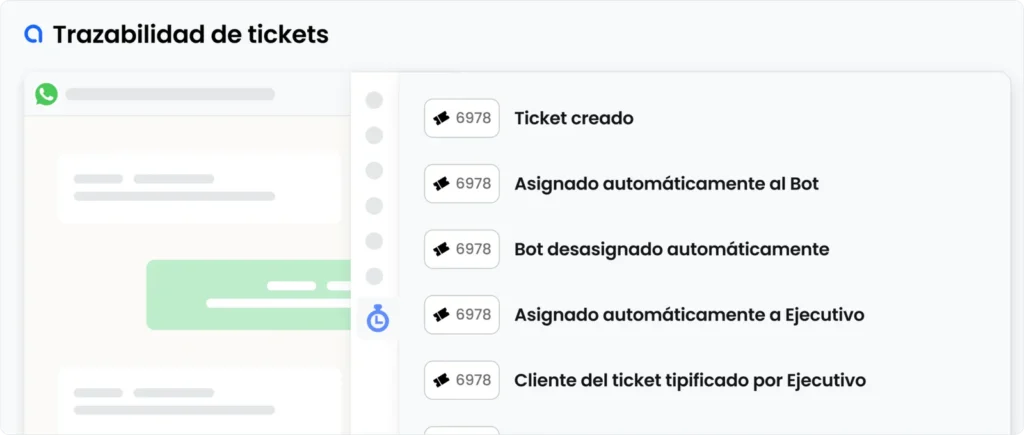Click ticket badge beside Asignado automáticamente al Bot
This screenshot has width=1024, height=435.
[x=462, y=184]
